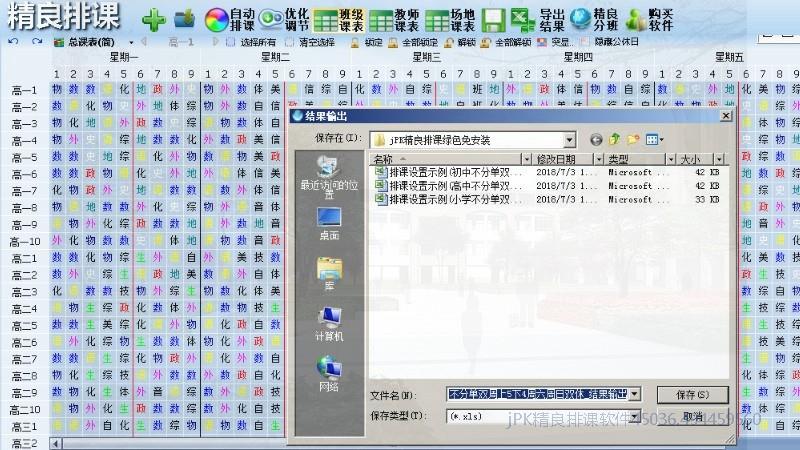Screen dimensions: 800x450
Task: Expand the 文件名 filename dropdown arrow
Action: pyautogui.click(x=634, y=394)
